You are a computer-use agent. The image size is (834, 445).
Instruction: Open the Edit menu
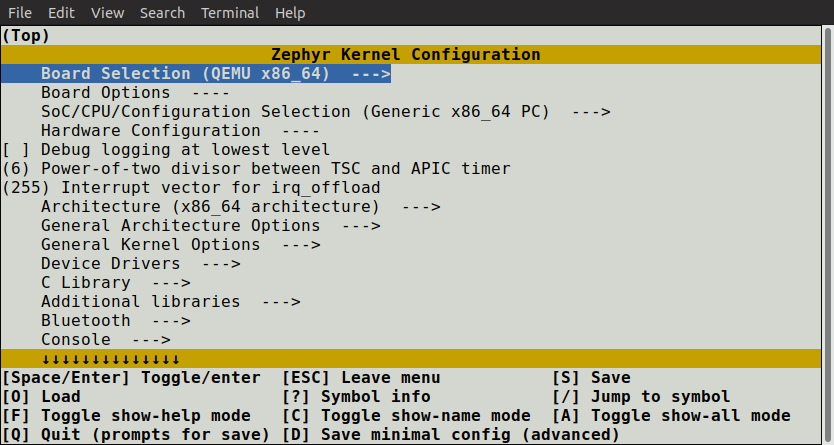click(x=61, y=13)
